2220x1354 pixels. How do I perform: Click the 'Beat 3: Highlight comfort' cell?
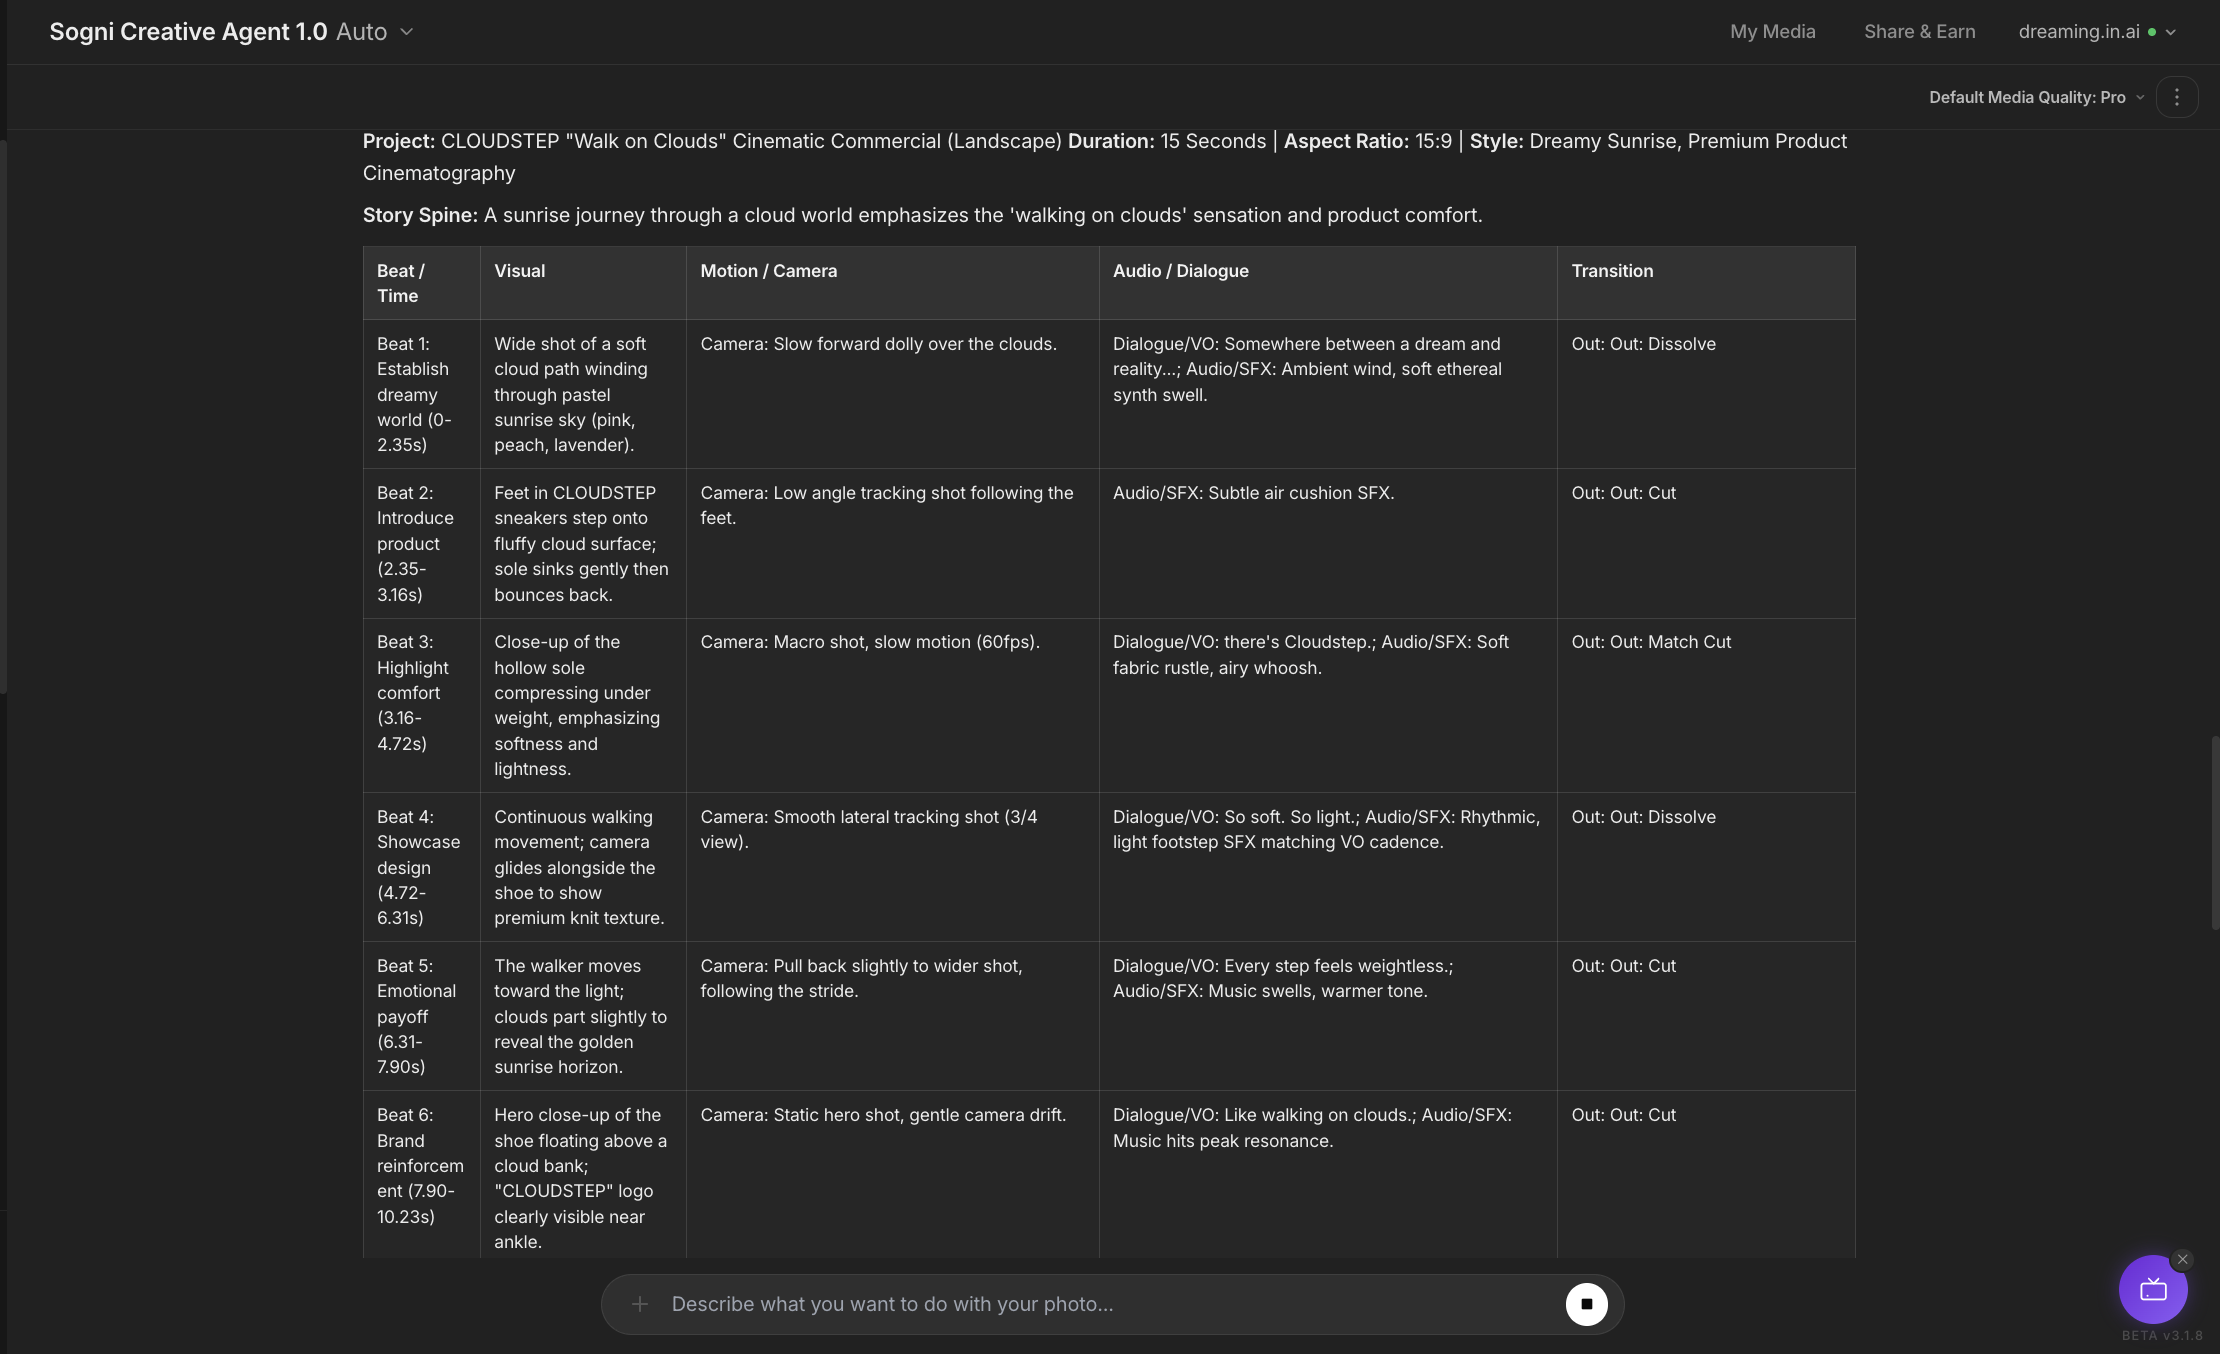coord(421,706)
